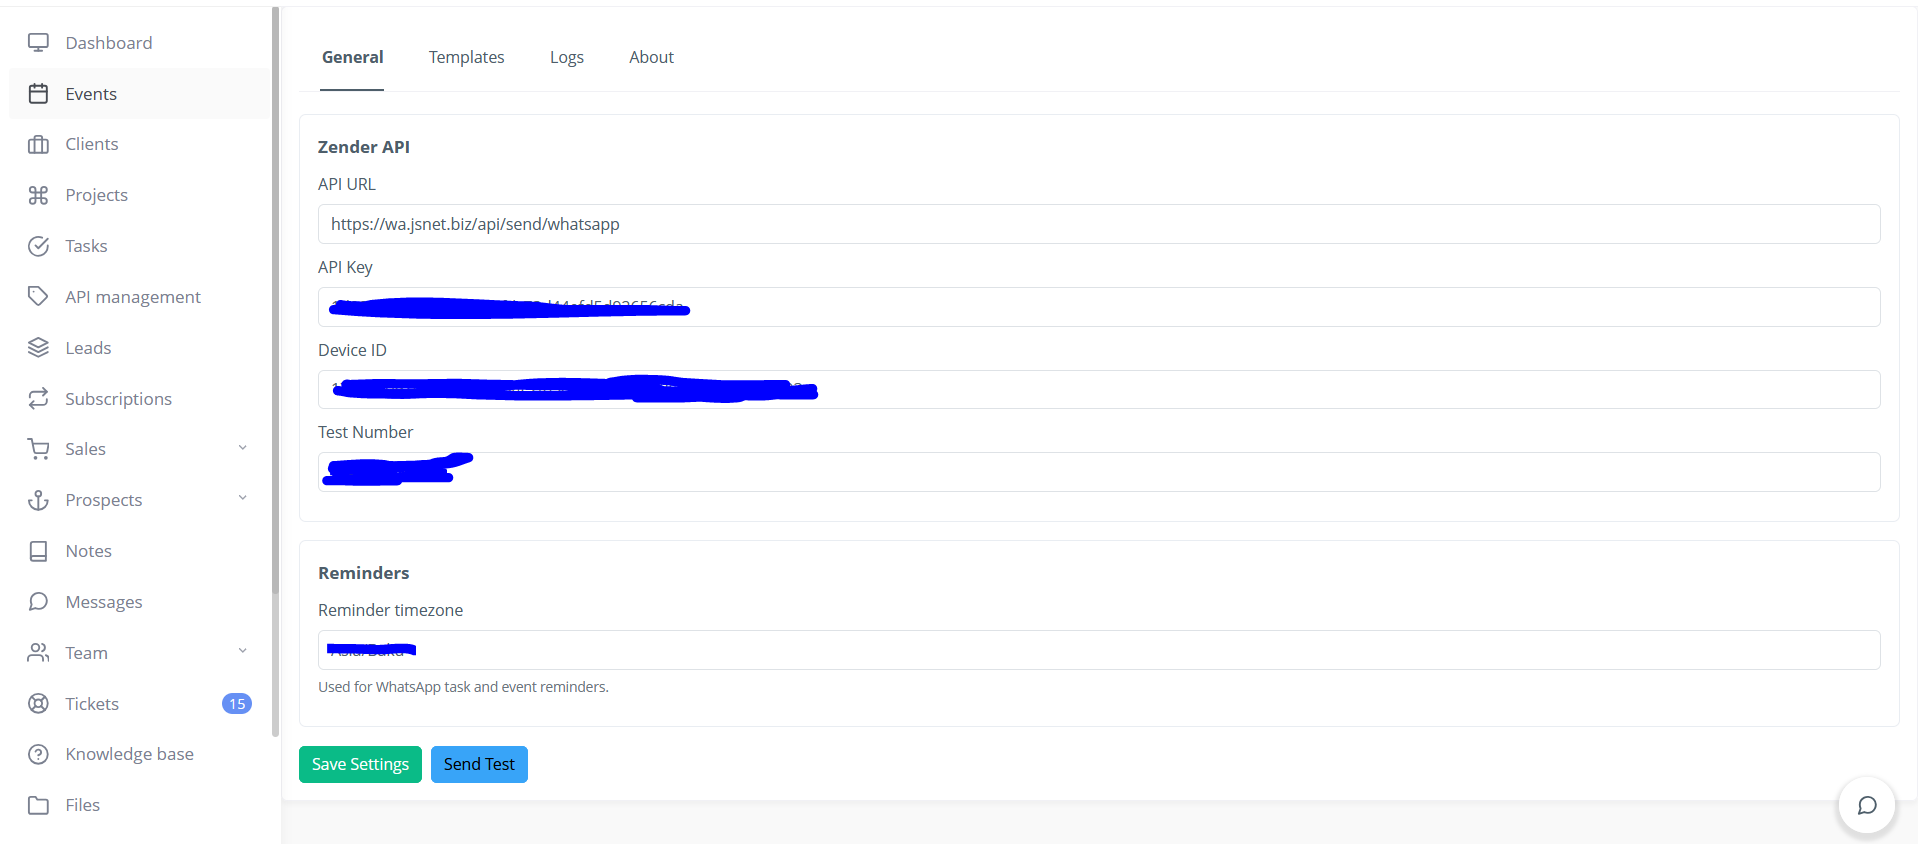
Task: Click the Device ID label
Action: [352, 350]
